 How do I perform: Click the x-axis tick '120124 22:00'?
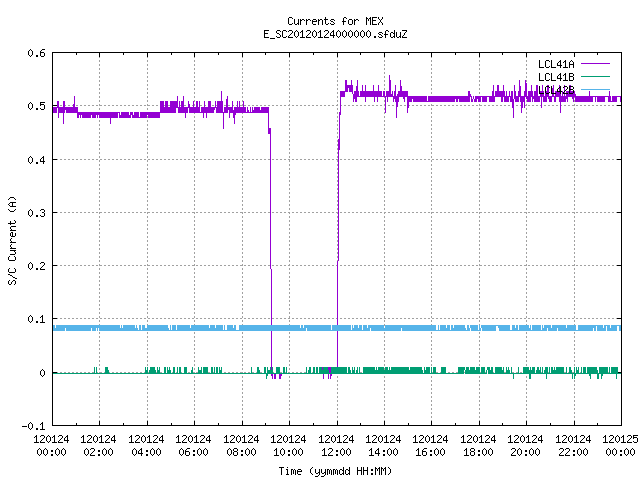[573, 446]
